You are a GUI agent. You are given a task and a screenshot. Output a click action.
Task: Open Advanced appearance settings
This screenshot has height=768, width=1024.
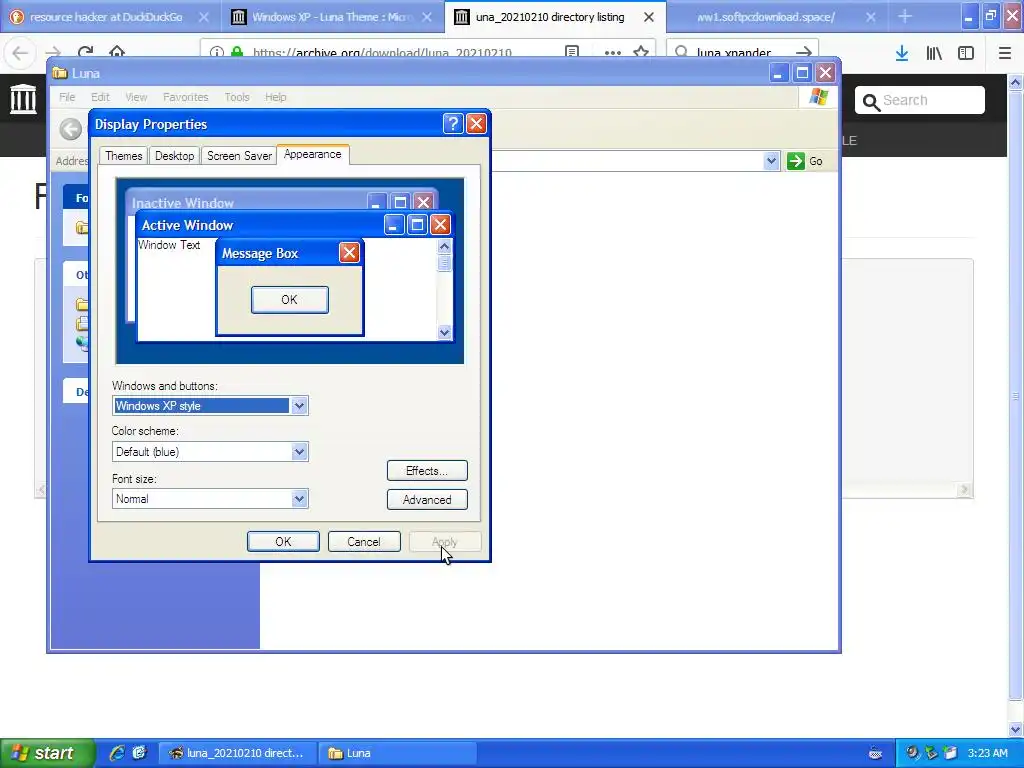pyautogui.click(x=426, y=500)
